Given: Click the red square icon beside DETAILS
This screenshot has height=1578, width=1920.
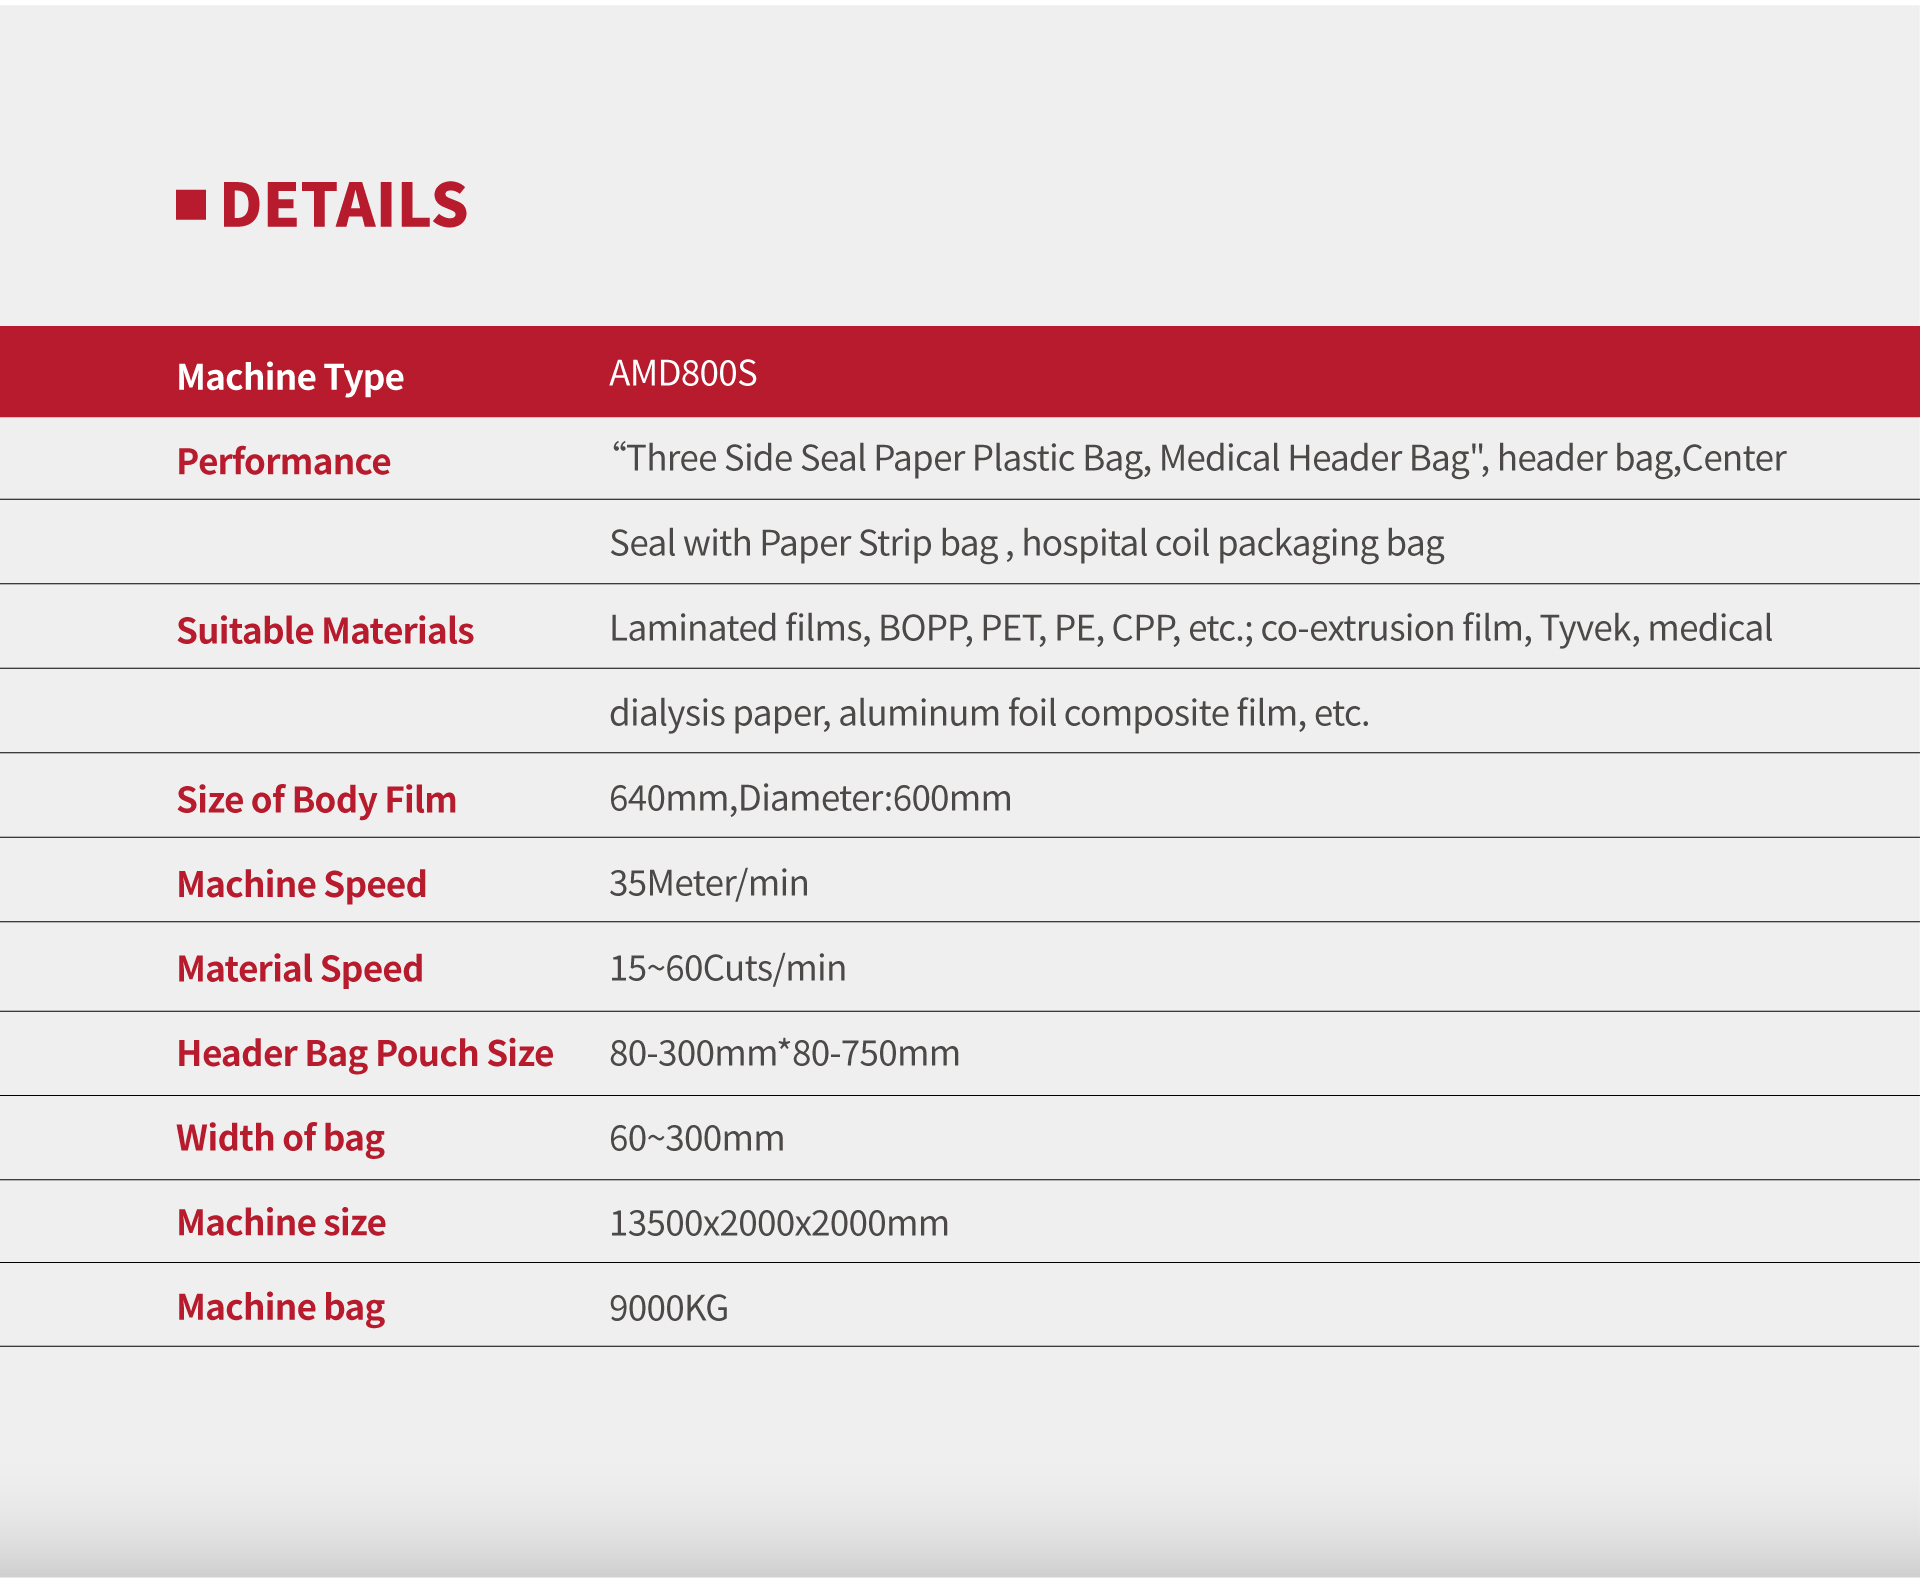Looking at the screenshot, I should [x=191, y=205].
